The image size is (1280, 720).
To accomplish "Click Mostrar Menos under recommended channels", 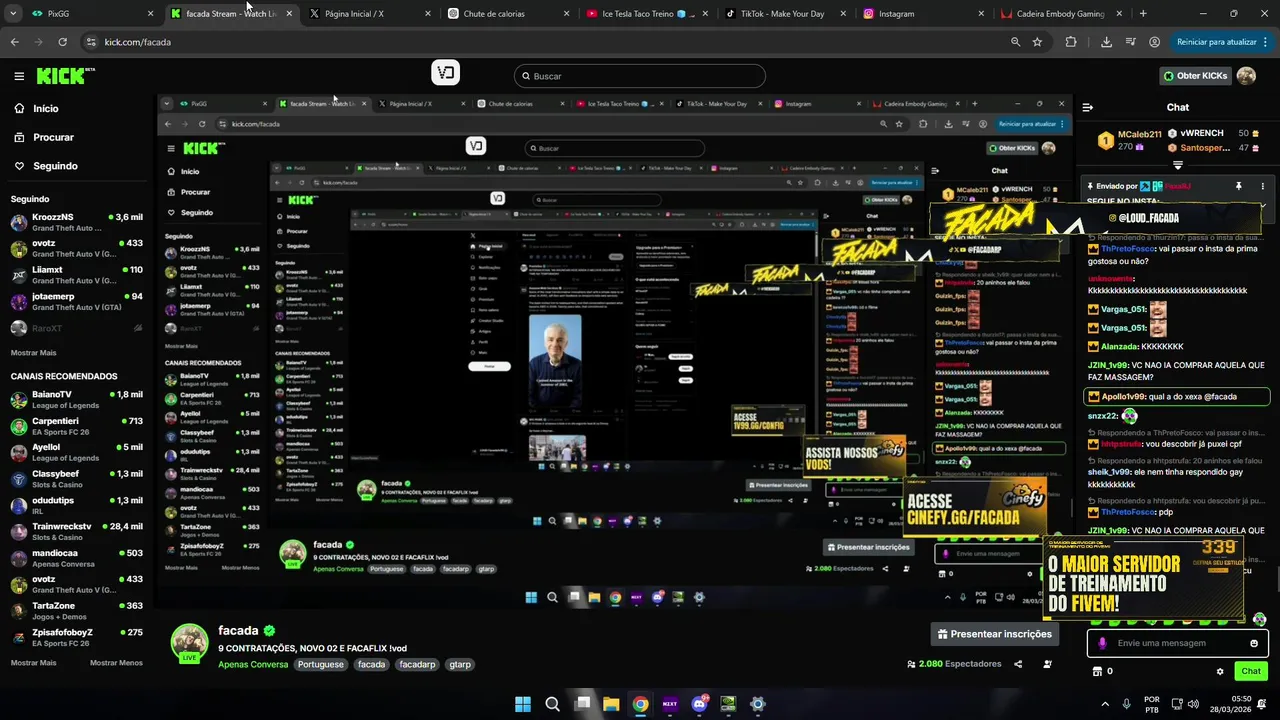I will point(116,663).
